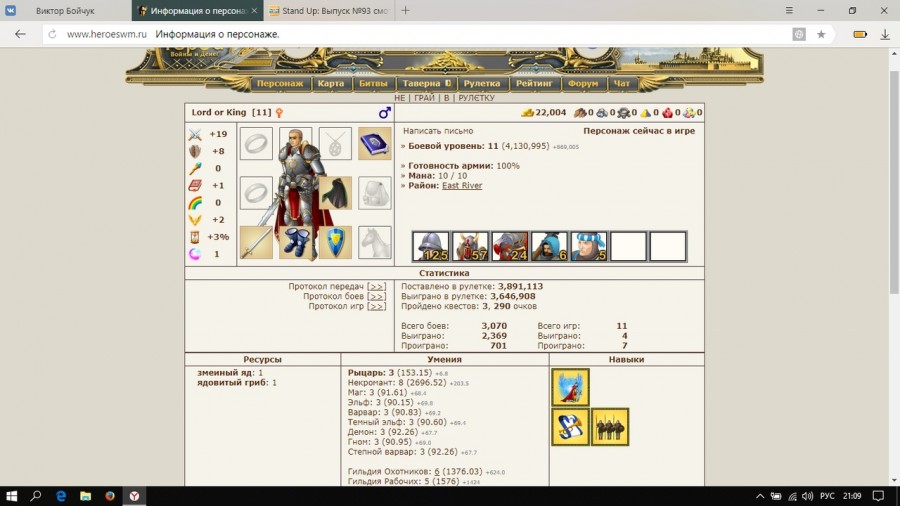Screen dimensions: 900x506
Task: Select the armored boots artifact
Action: coord(296,242)
